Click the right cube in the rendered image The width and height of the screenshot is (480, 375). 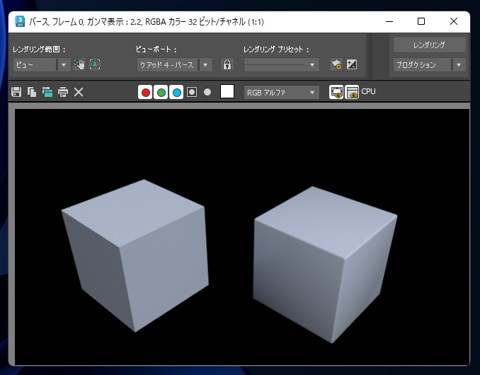click(325, 265)
